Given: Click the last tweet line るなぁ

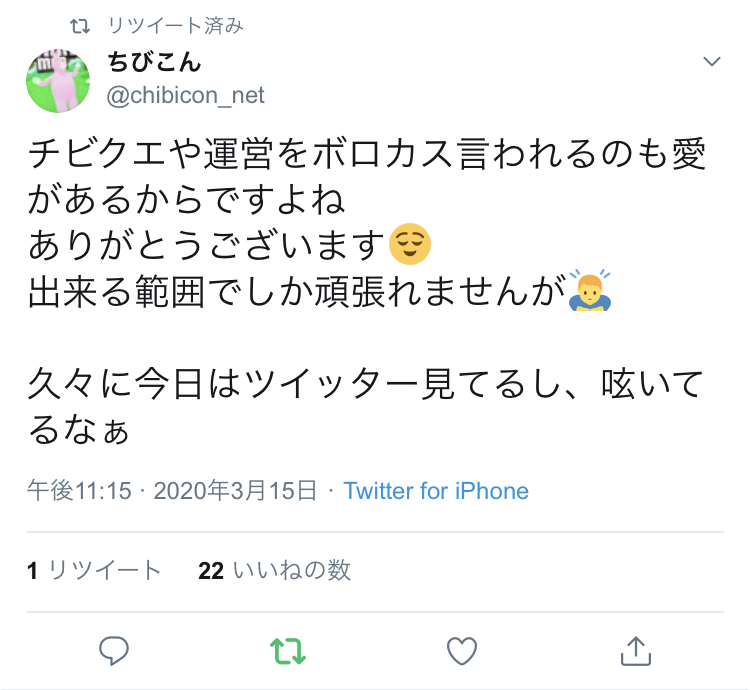Looking at the screenshot, I should tap(78, 429).
